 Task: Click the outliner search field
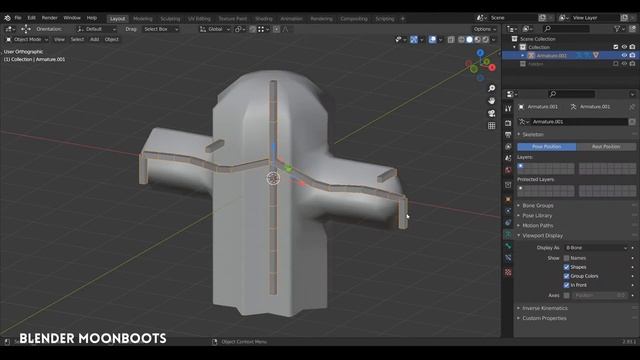click(x=566, y=29)
